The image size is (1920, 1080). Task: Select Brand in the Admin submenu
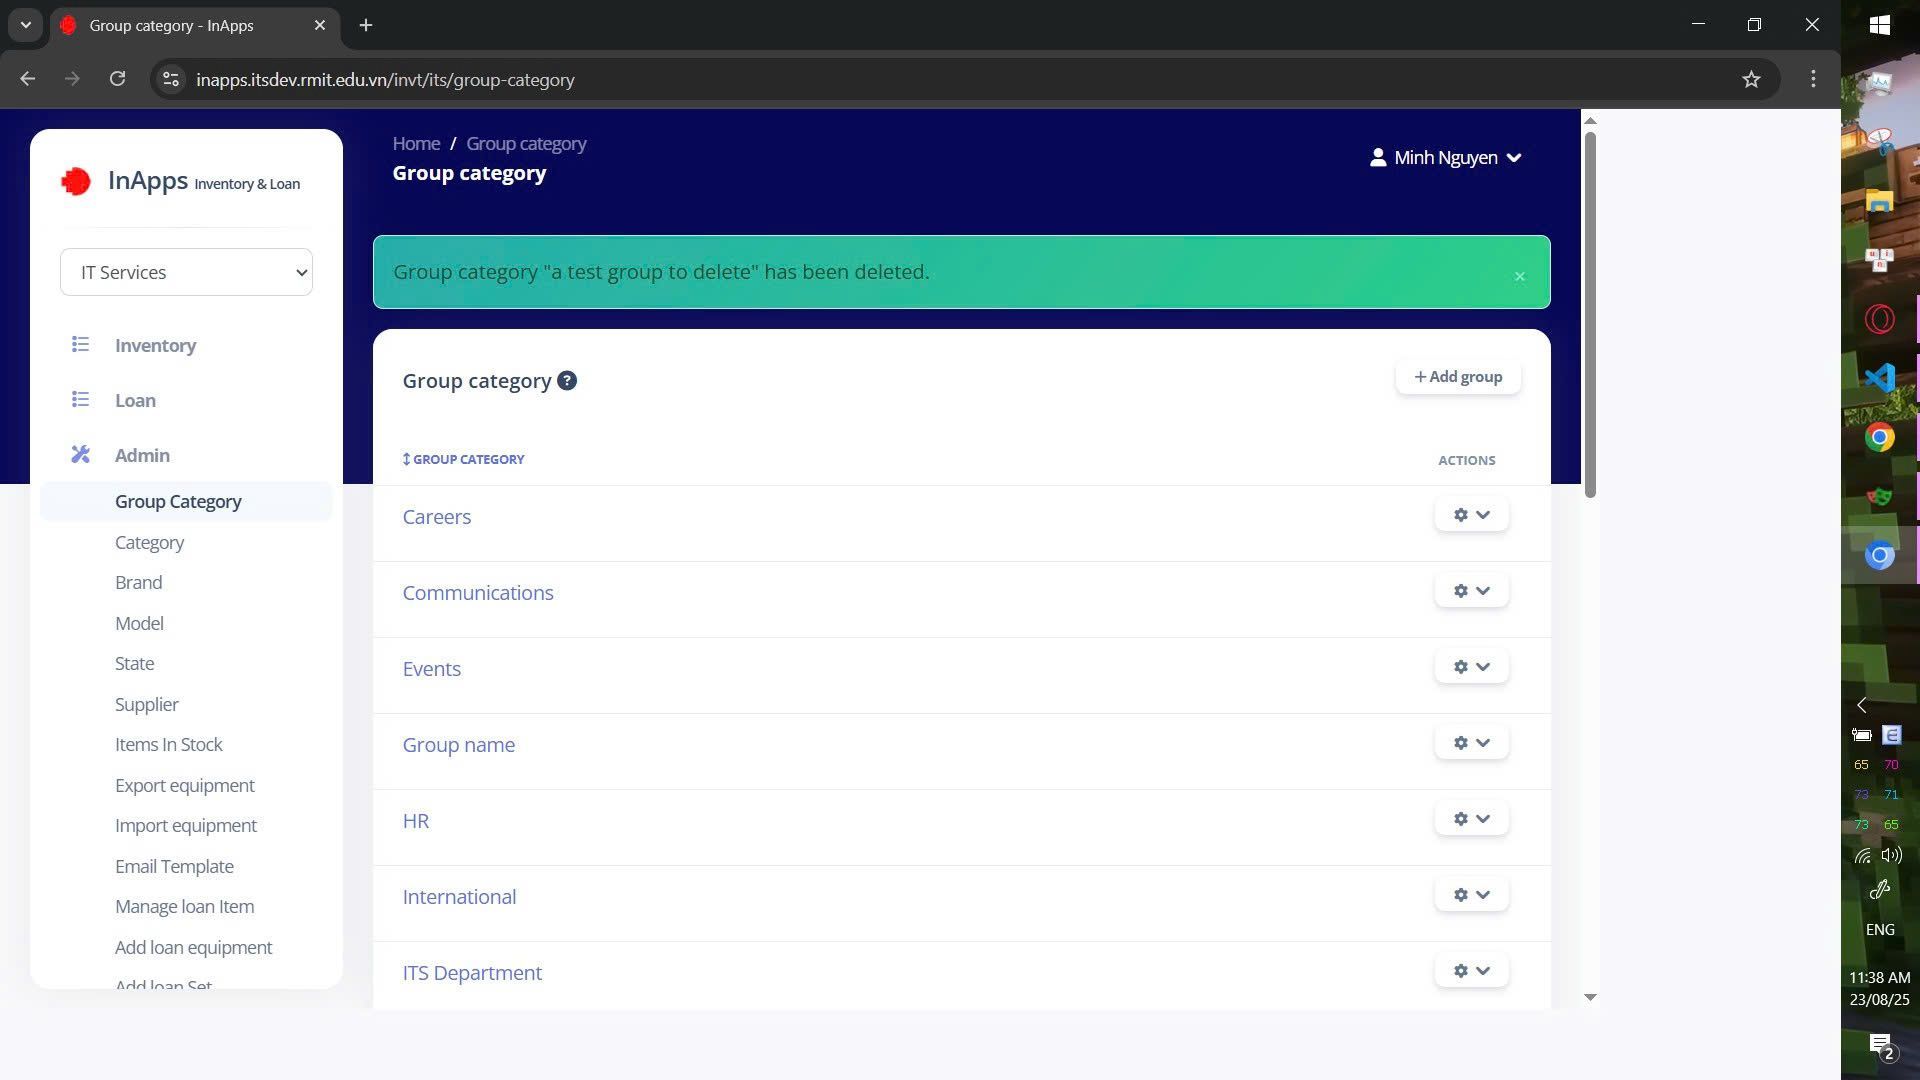point(138,582)
